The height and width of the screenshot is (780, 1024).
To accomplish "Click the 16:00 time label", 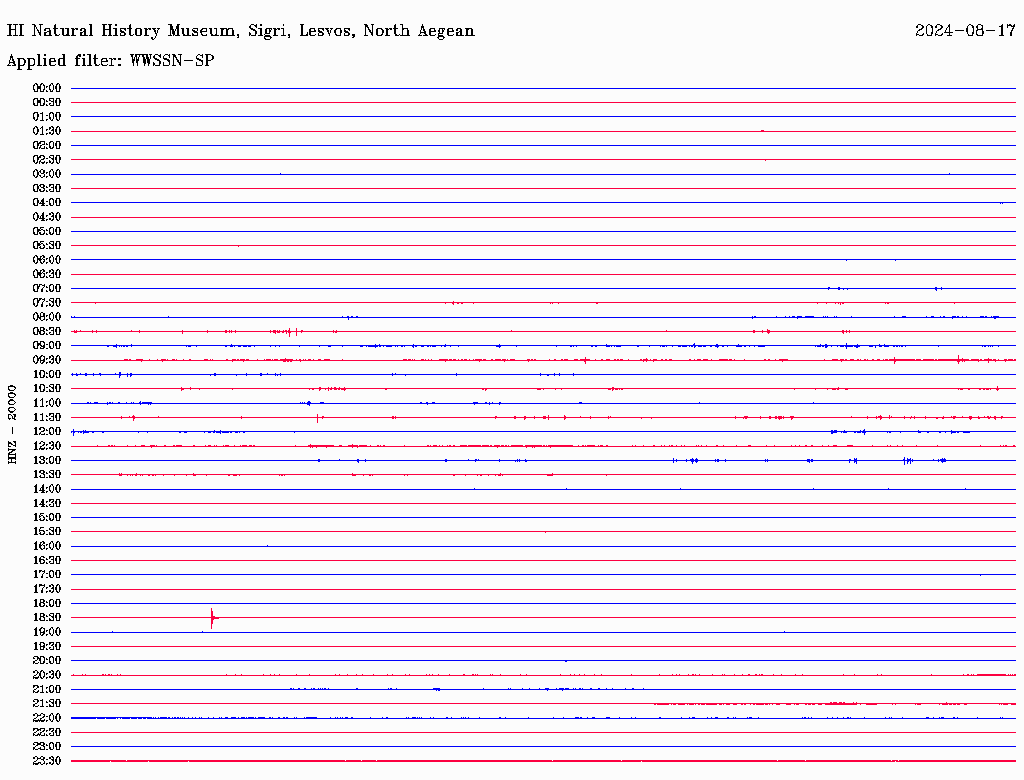I will (47, 546).
